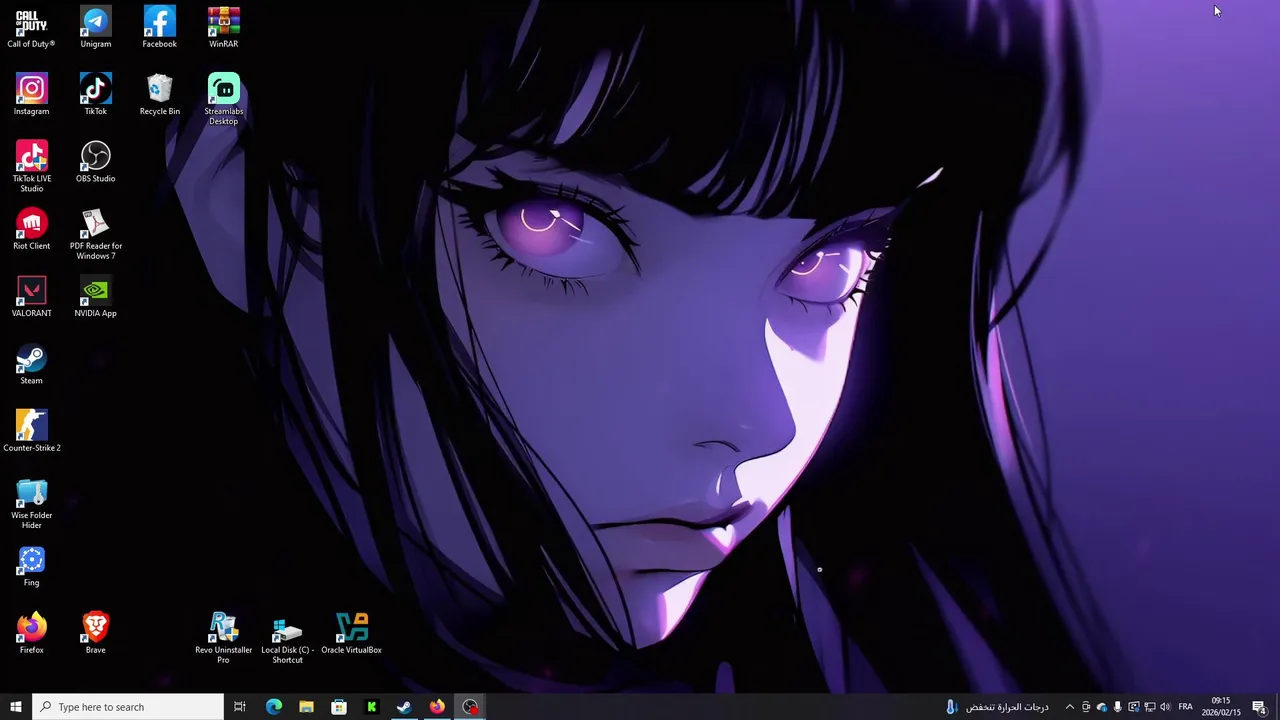The image size is (1280, 720).
Task: Select the Revo Uninstaller Pro icon
Action: [x=224, y=638]
